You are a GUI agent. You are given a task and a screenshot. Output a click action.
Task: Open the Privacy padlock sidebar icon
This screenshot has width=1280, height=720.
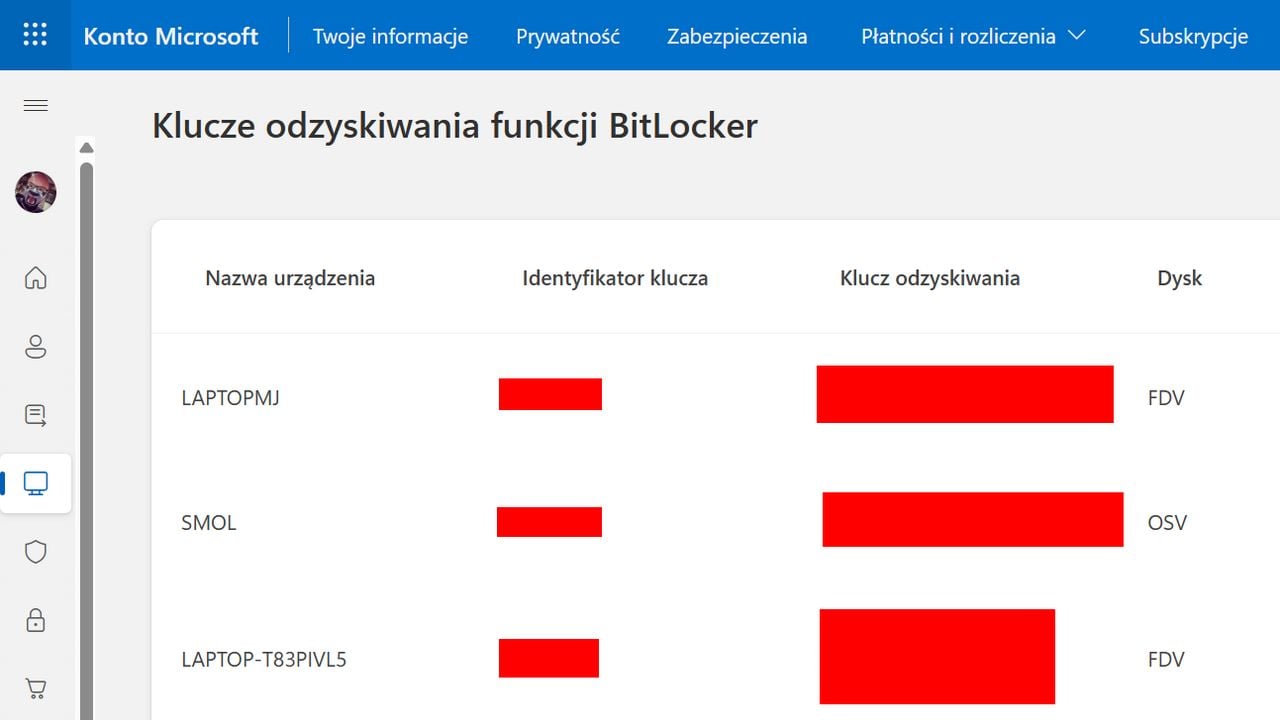(35, 620)
